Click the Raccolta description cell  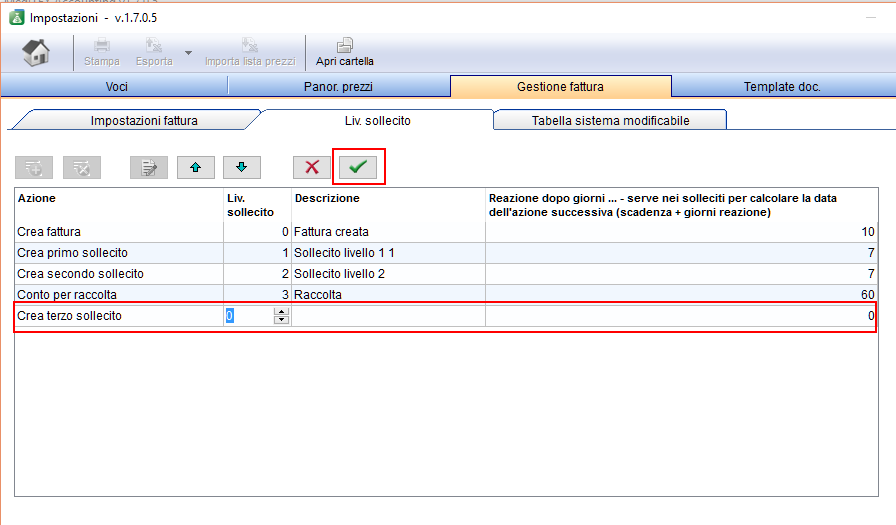click(389, 294)
